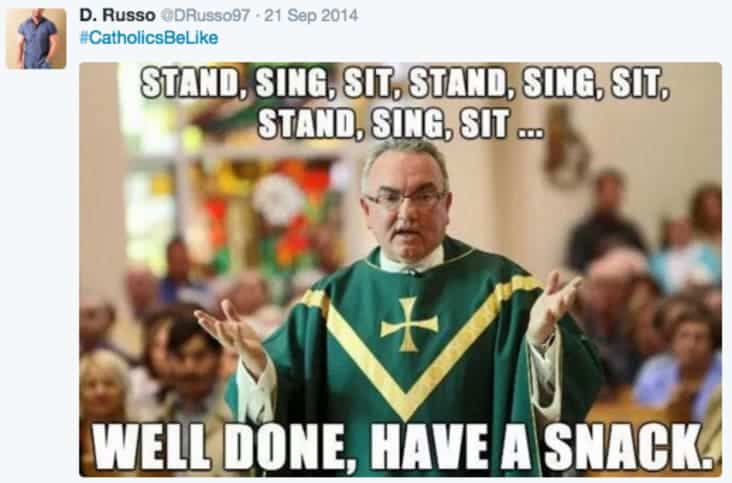The width and height of the screenshot is (732, 483).
Task: Click the priest's white collar
Action: click(x=411, y=261)
